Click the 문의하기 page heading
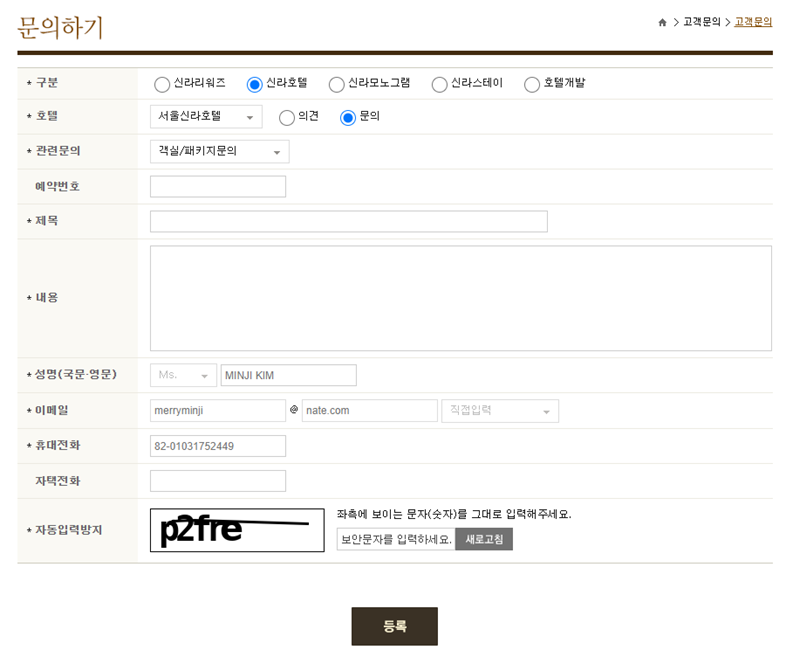 pyautogui.click(x=60, y=27)
